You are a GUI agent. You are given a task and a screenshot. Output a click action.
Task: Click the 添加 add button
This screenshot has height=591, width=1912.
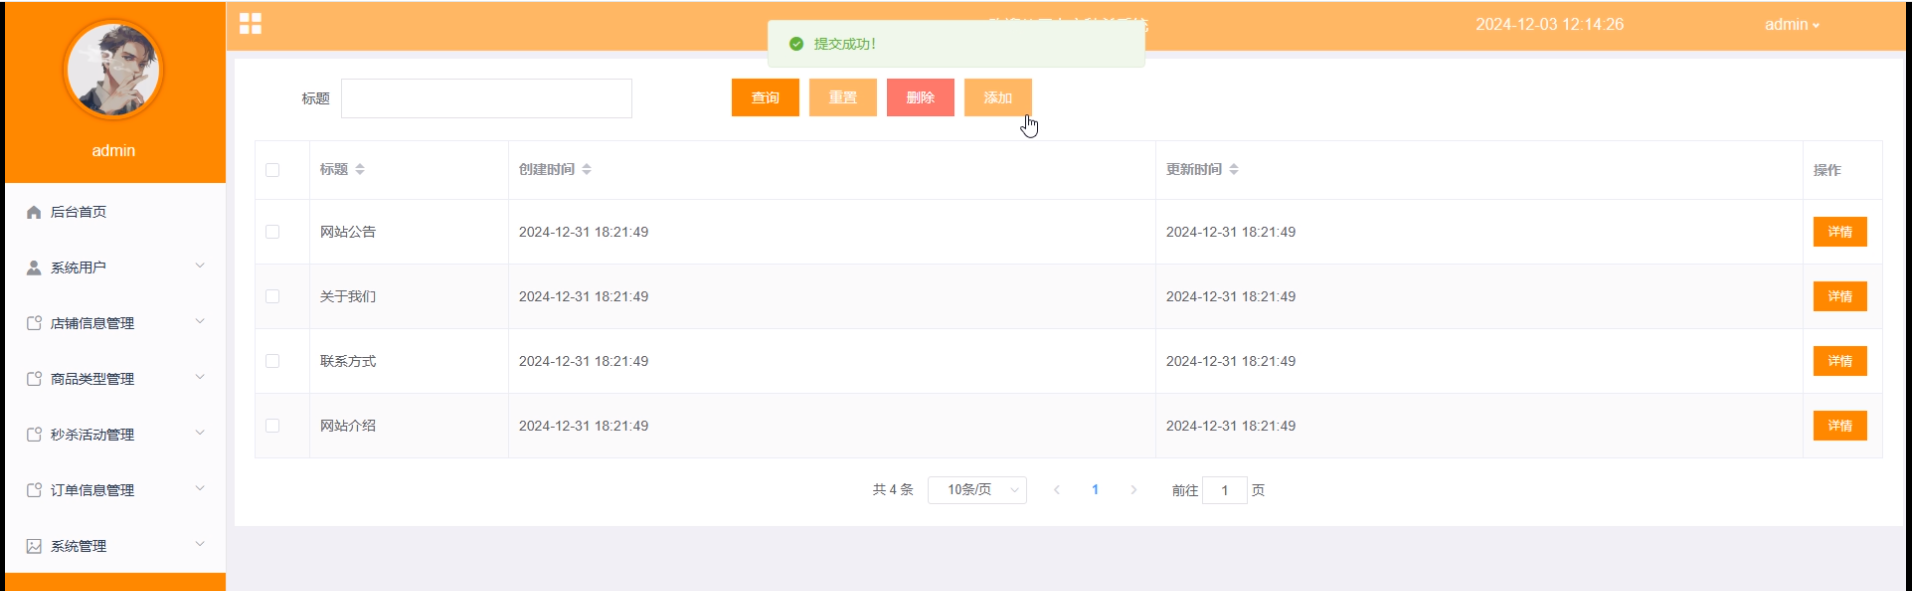tap(998, 98)
